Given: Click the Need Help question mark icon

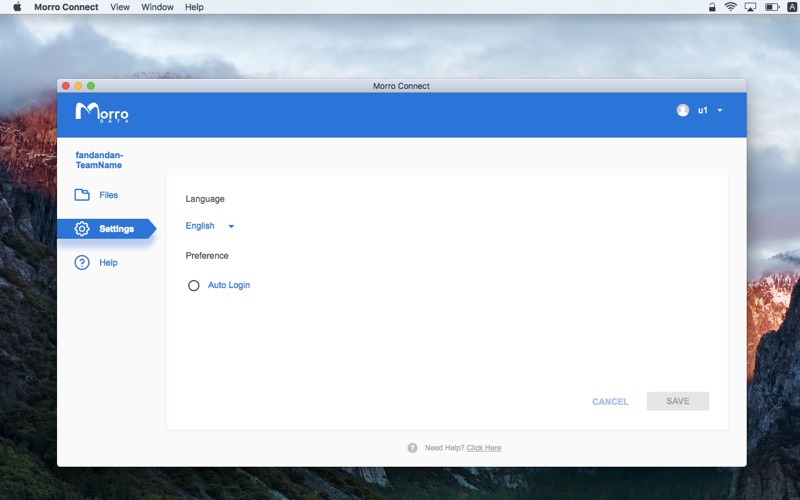Looking at the screenshot, I should pos(412,448).
